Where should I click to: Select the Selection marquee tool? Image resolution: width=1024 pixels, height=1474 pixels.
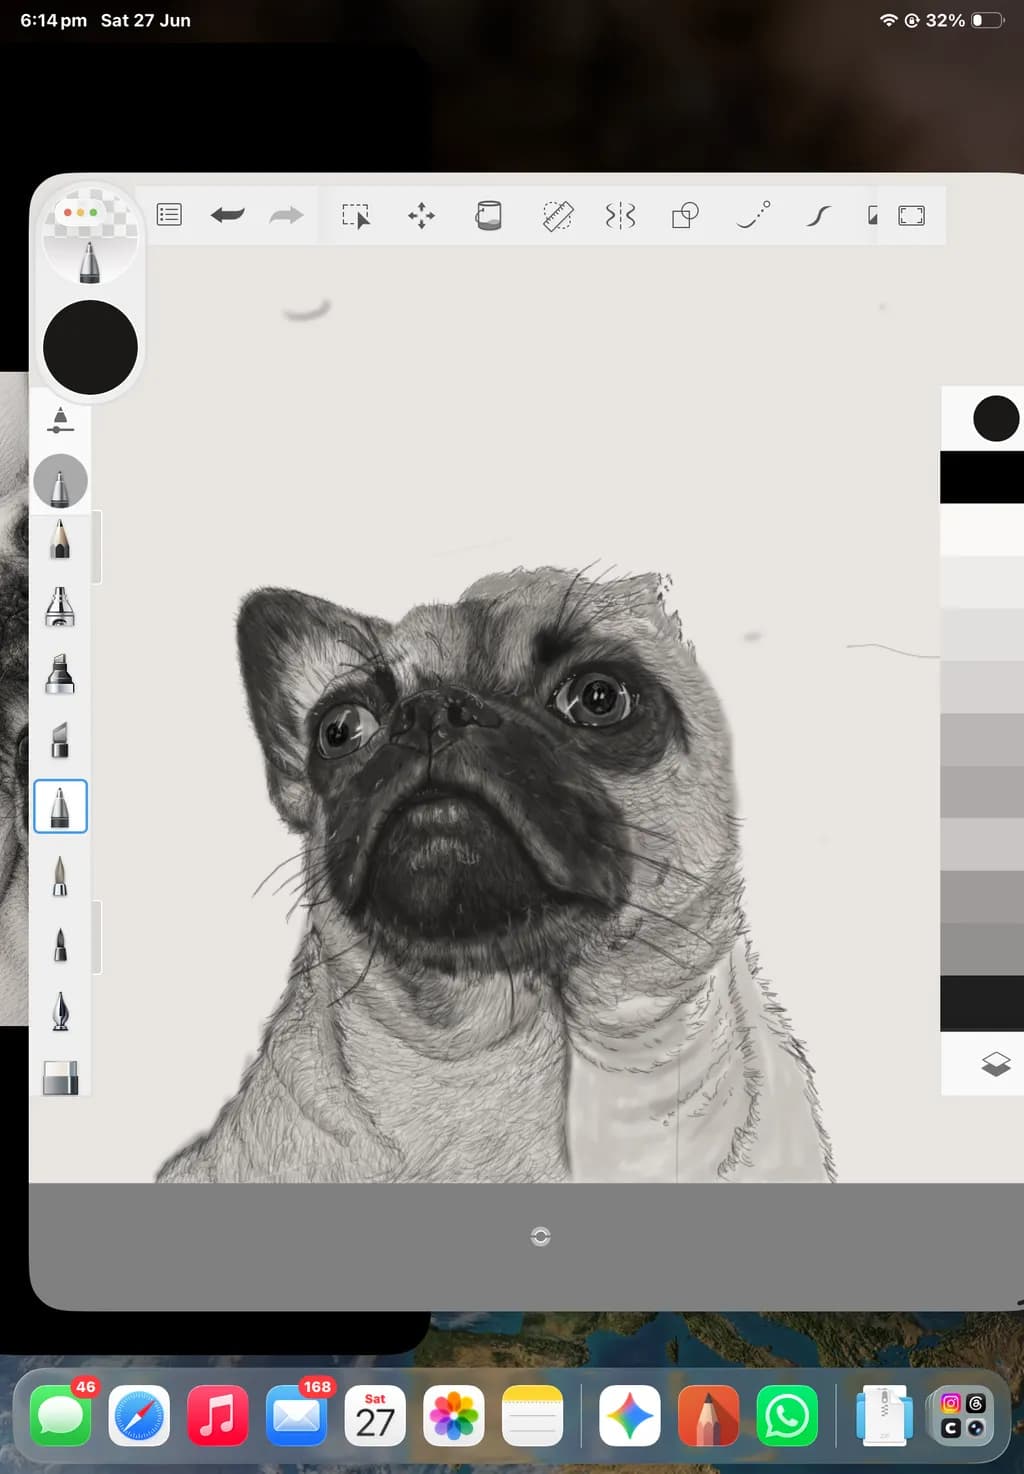pos(355,215)
